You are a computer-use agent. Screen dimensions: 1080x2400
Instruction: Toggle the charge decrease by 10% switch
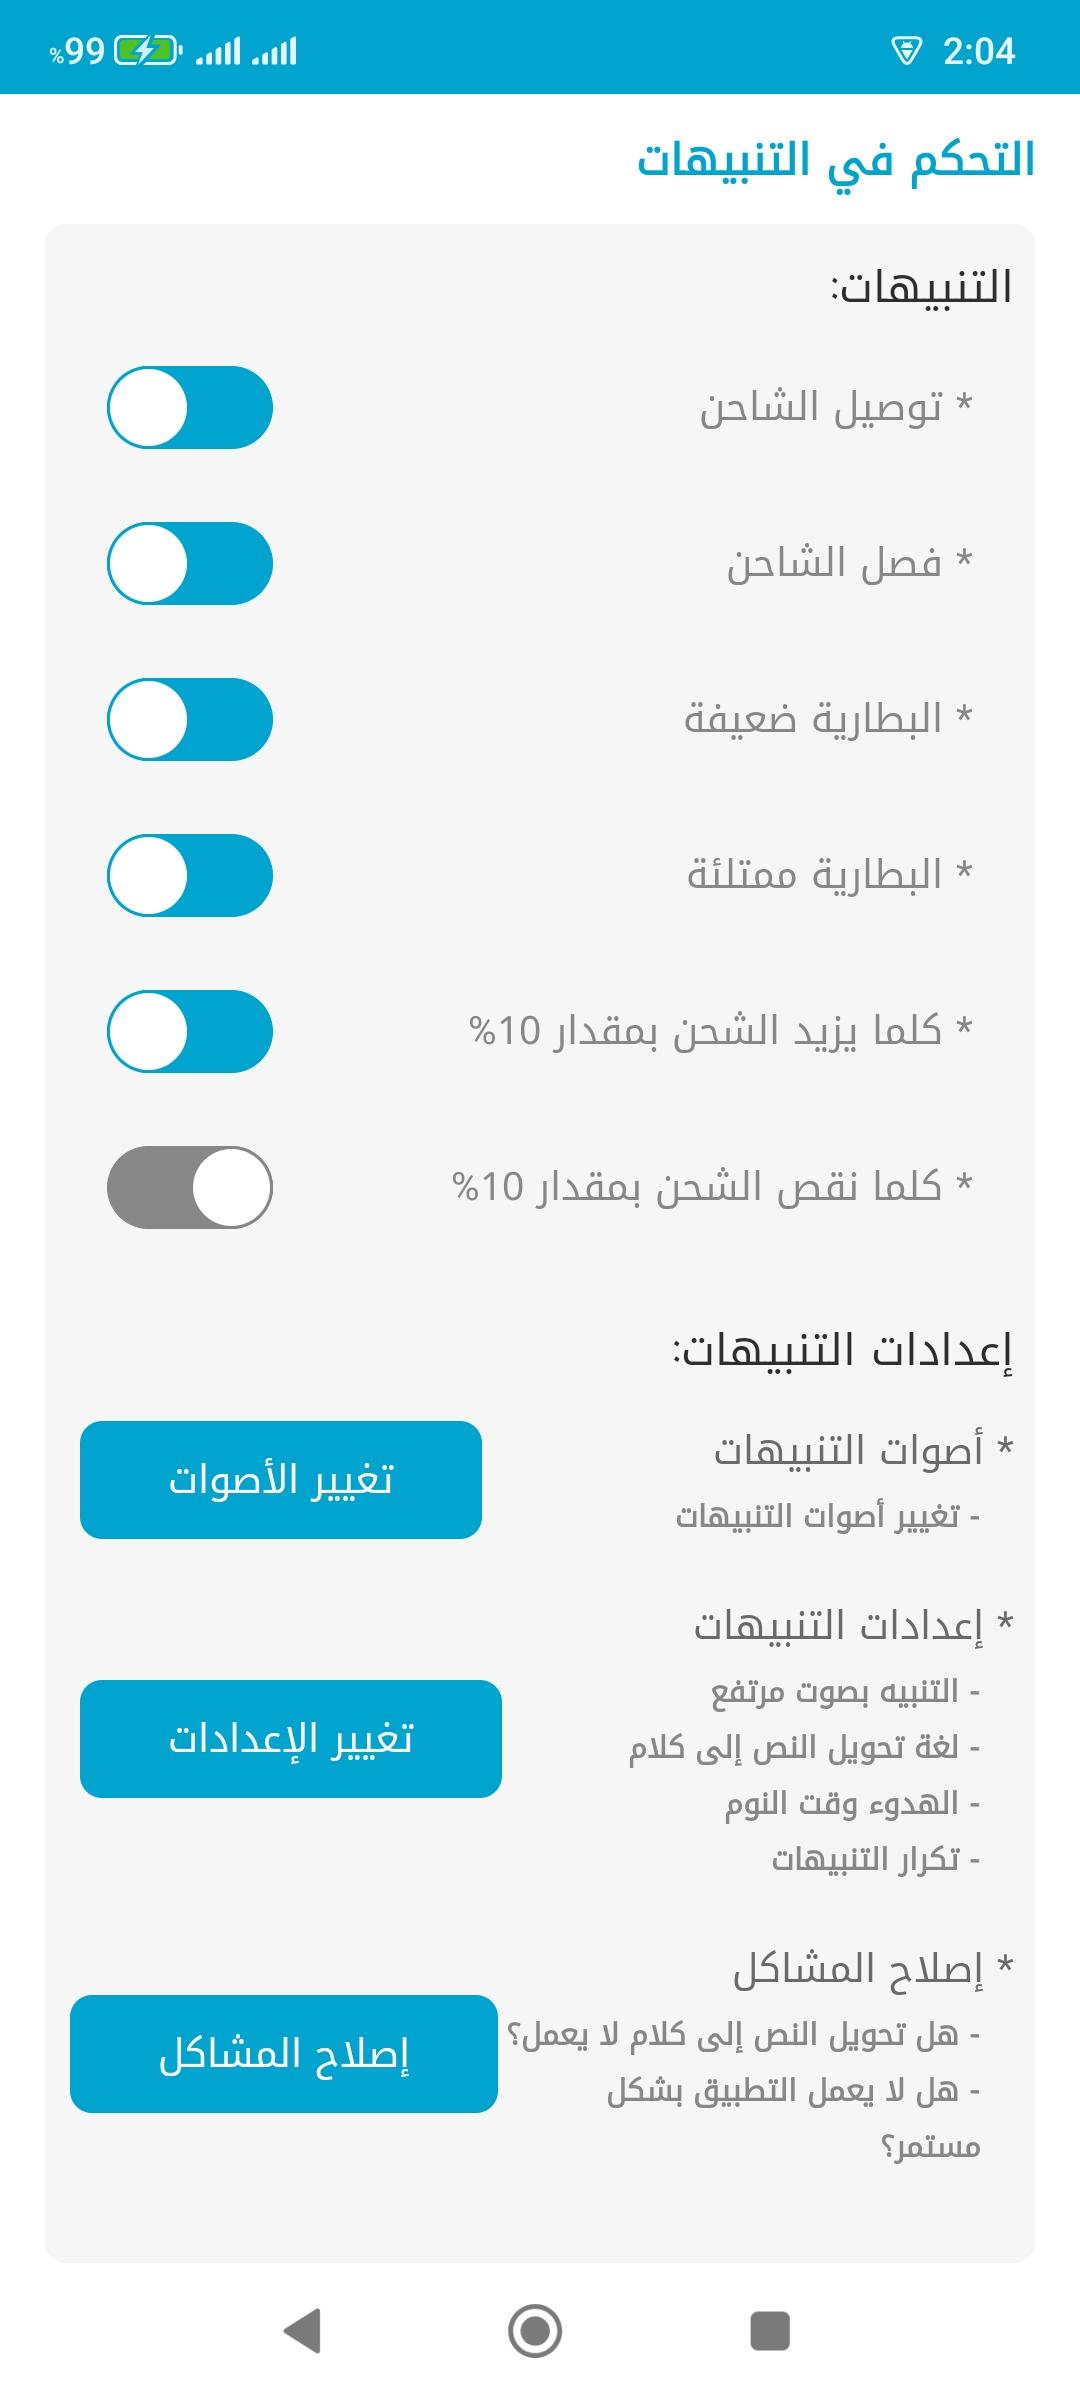pos(190,1188)
